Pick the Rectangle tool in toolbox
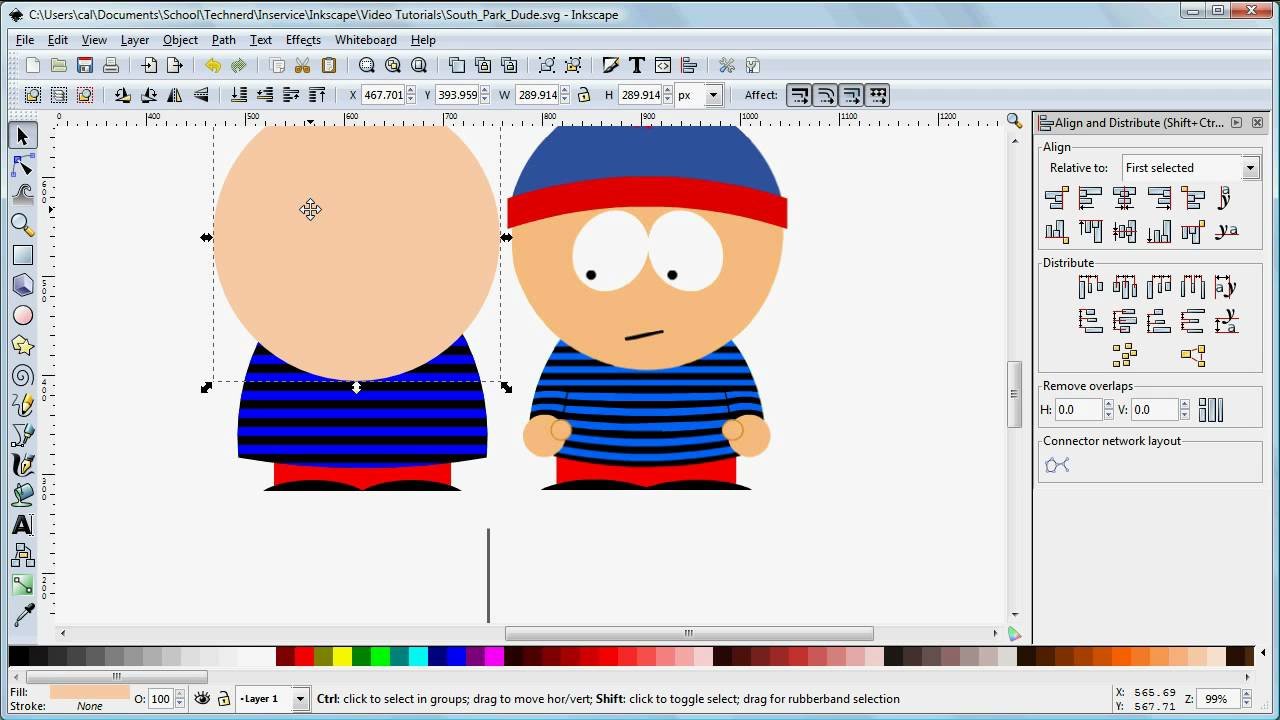Image resolution: width=1280 pixels, height=720 pixels. (x=22, y=256)
